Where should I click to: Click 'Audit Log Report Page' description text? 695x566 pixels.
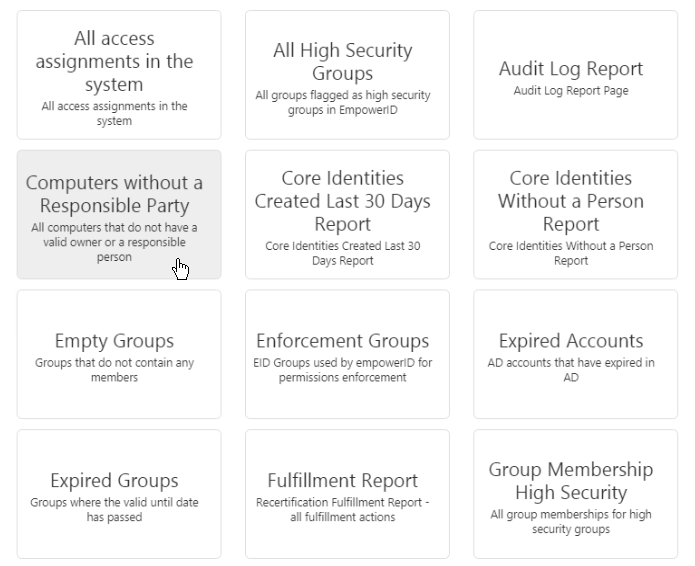point(570,92)
